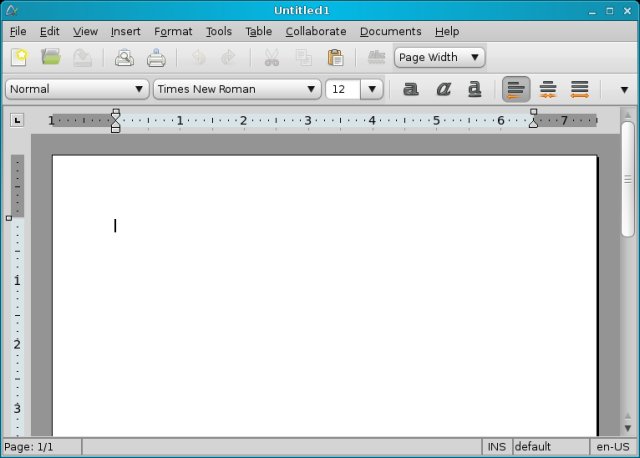Image resolution: width=640 pixels, height=458 pixels.
Task: Open the Edit menu
Action: point(49,31)
